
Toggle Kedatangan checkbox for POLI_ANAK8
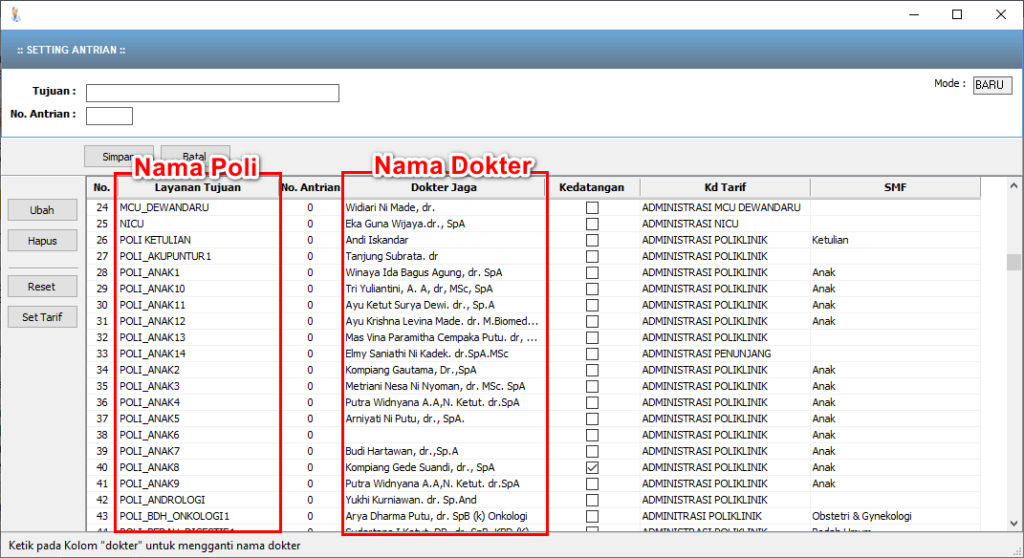592,467
